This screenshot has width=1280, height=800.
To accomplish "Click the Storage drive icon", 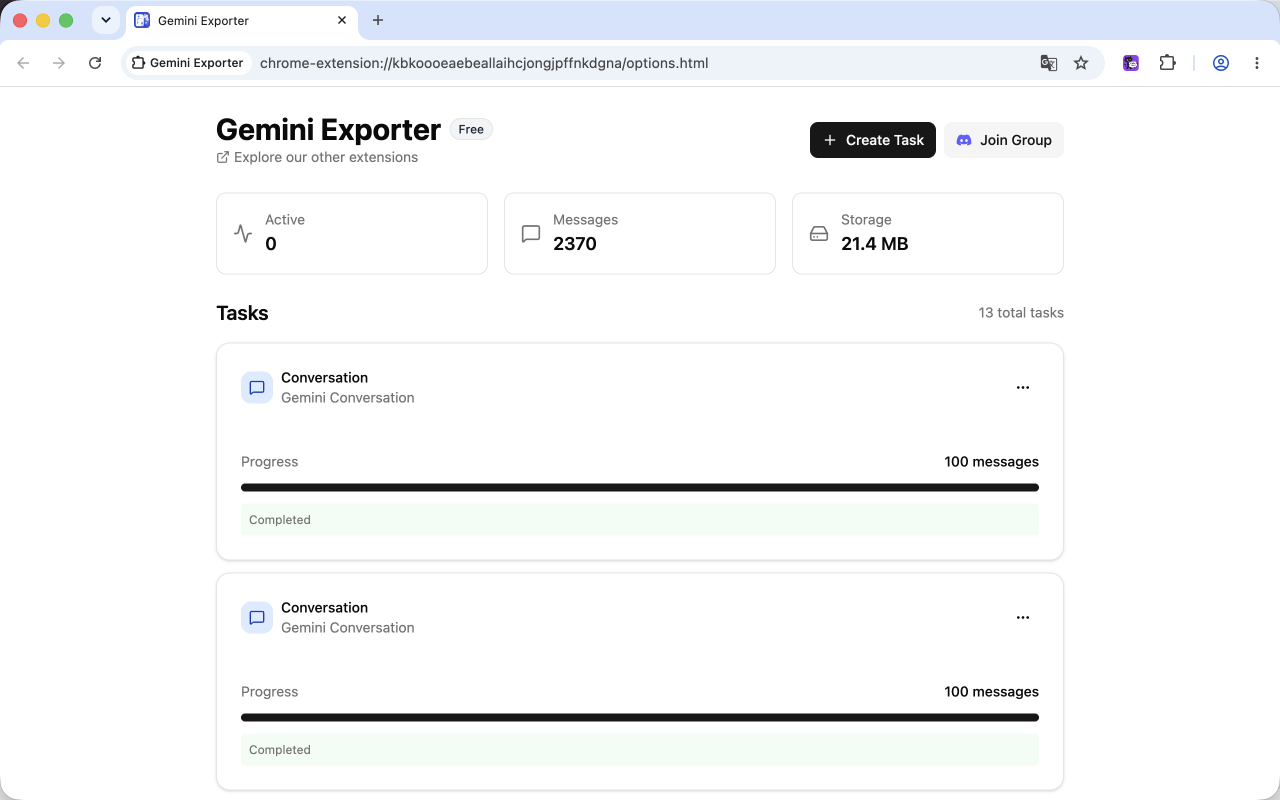I will (819, 233).
